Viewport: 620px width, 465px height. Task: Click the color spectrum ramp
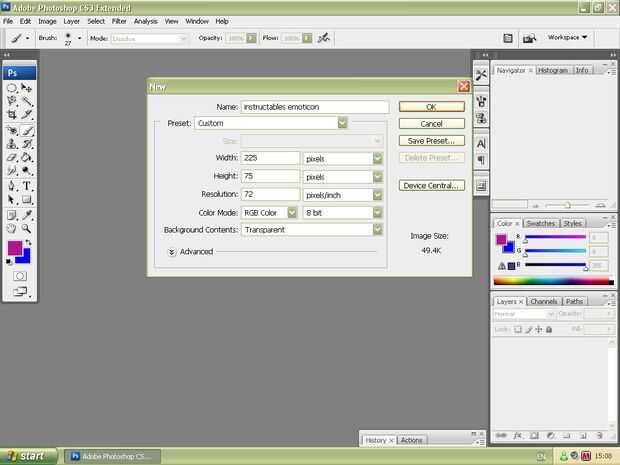pos(554,282)
